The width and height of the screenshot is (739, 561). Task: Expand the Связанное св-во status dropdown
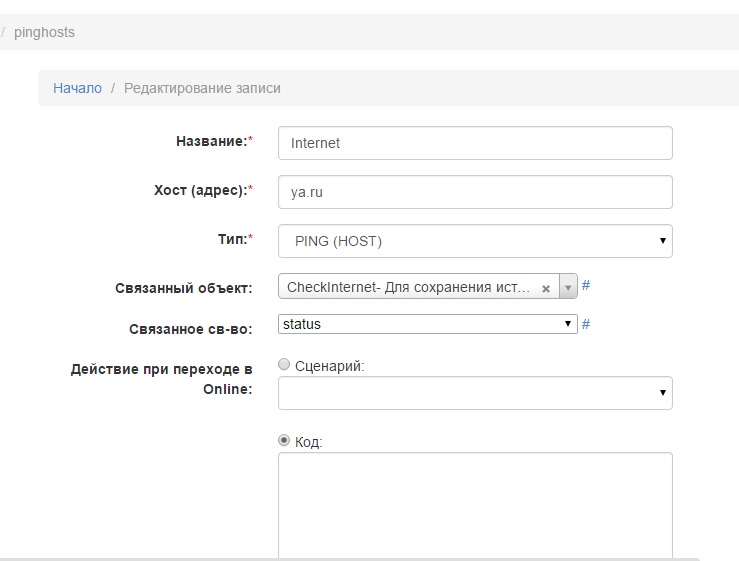[428, 324]
